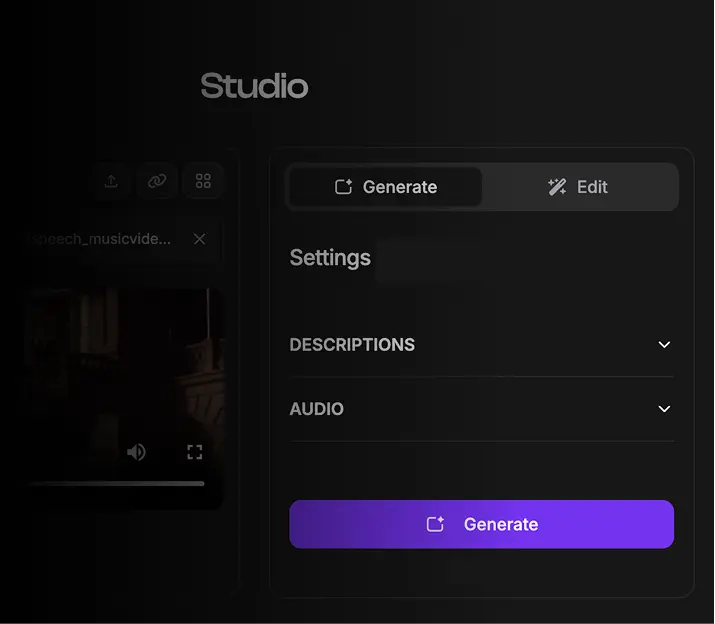Click the copy link chain icon
This screenshot has height=624, width=715.
click(157, 181)
